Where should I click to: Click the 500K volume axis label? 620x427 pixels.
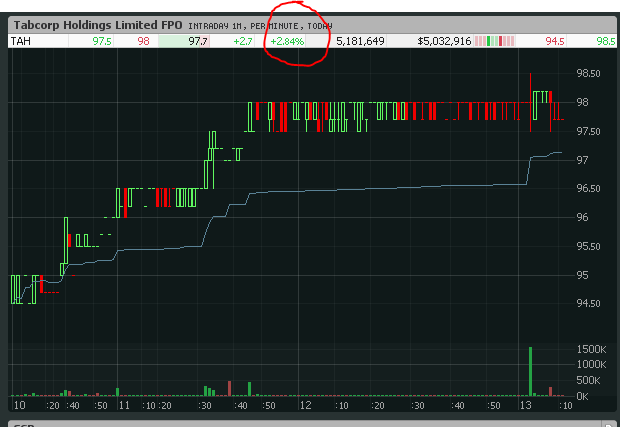(588, 380)
